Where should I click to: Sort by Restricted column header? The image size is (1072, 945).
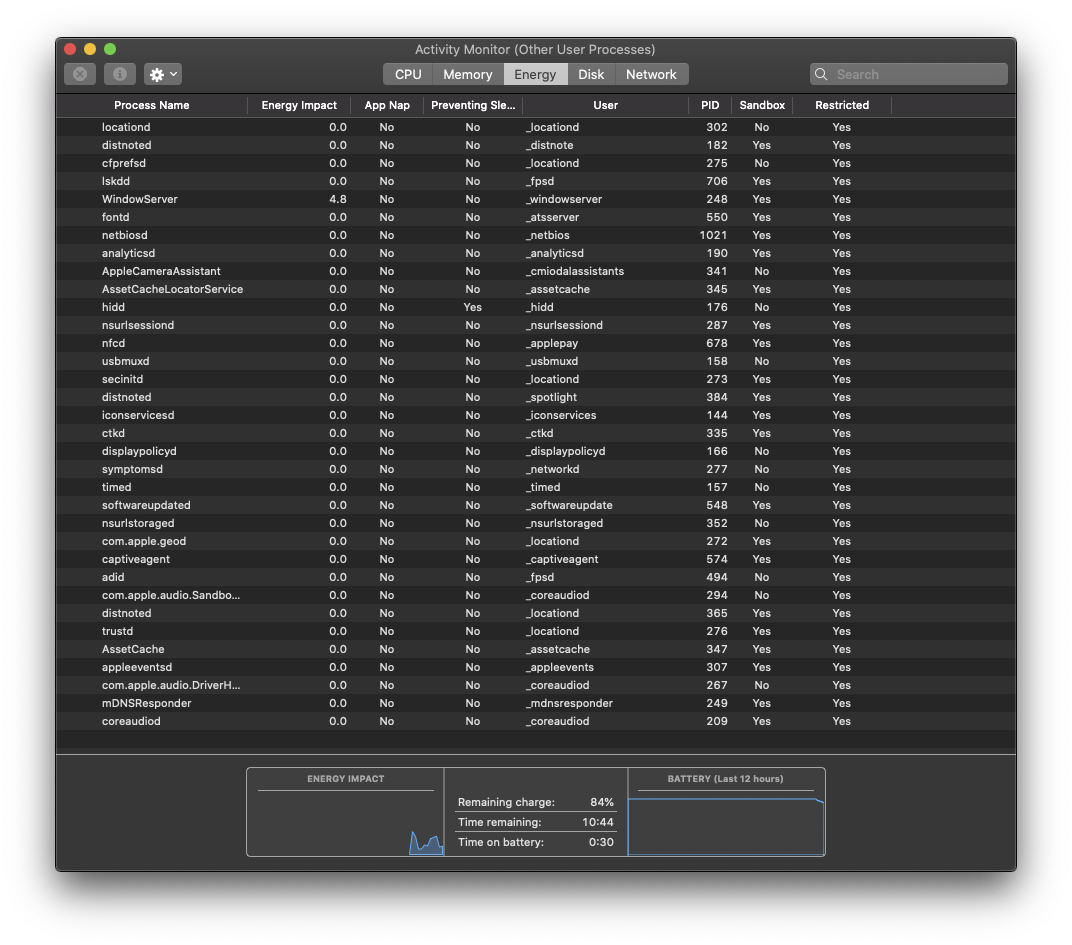842,105
